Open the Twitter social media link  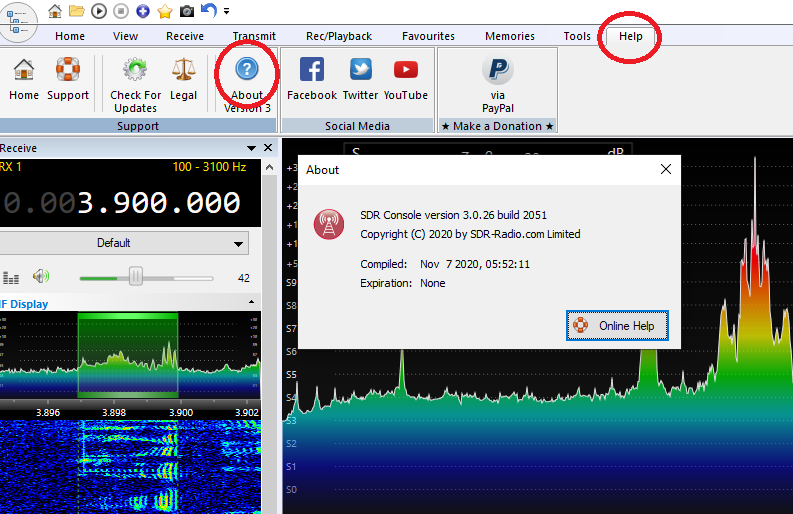click(360, 70)
